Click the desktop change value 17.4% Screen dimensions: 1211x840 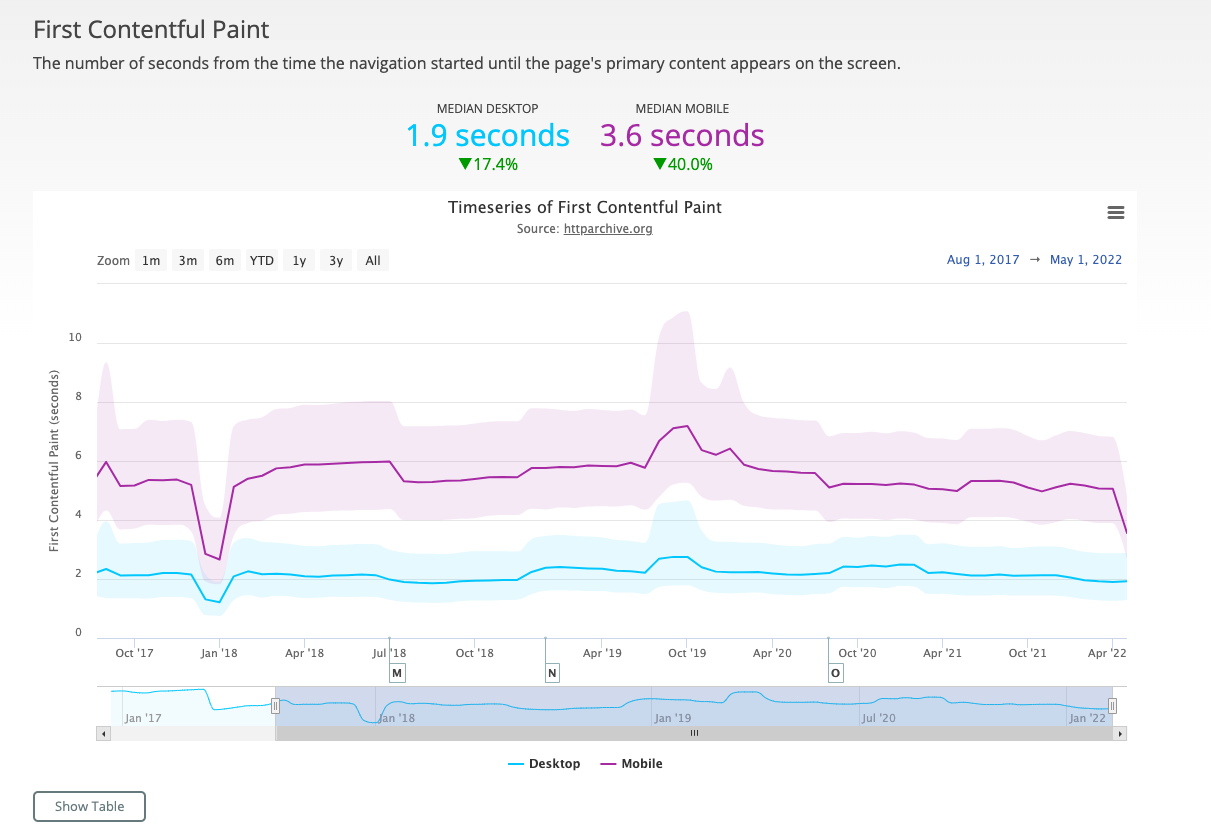tap(487, 165)
